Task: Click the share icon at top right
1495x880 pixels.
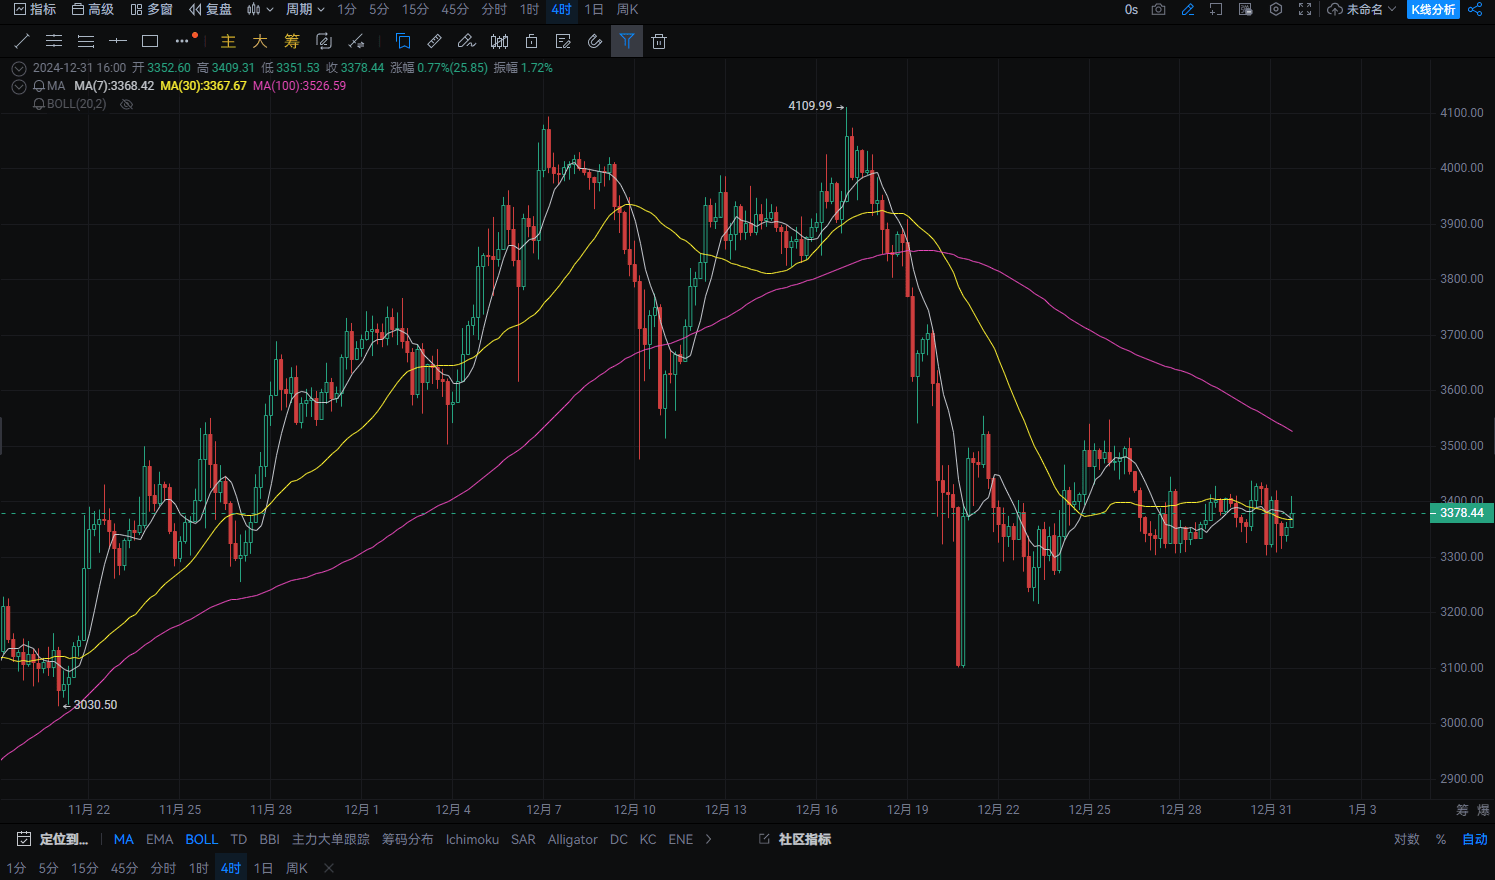Action: pyautogui.click(x=1475, y=9)
